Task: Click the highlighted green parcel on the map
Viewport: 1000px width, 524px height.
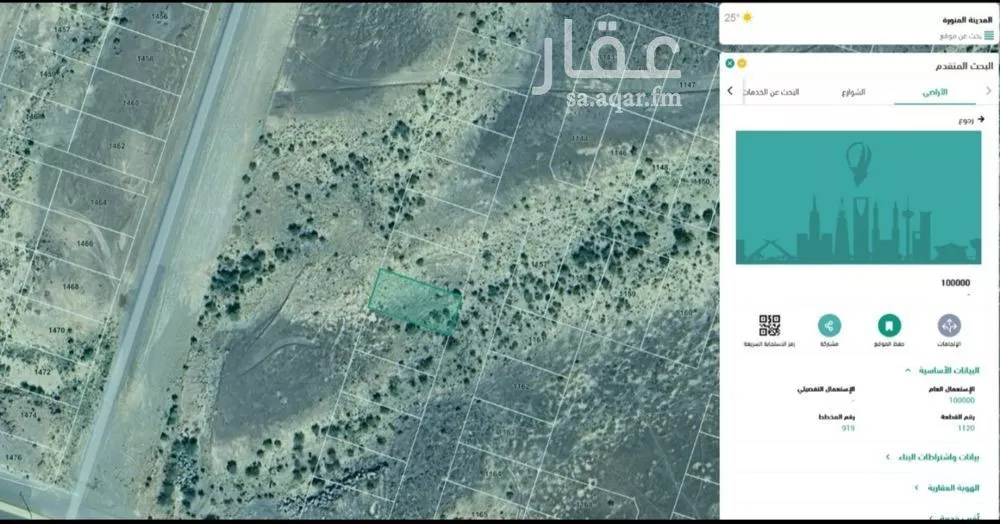Action: click(x=415, y=300)
